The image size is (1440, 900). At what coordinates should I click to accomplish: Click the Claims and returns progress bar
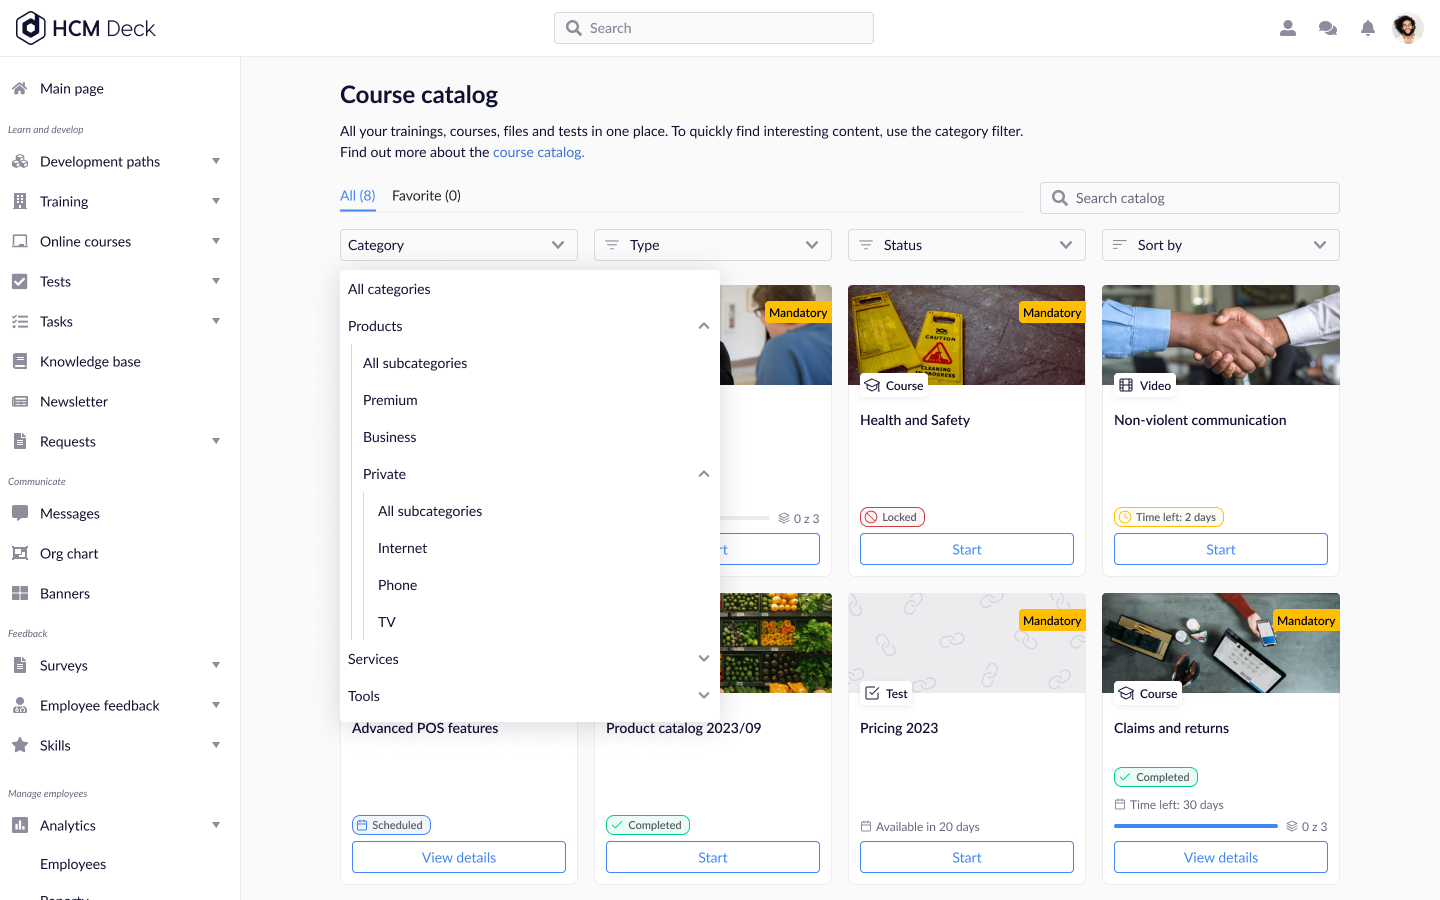1196,826
